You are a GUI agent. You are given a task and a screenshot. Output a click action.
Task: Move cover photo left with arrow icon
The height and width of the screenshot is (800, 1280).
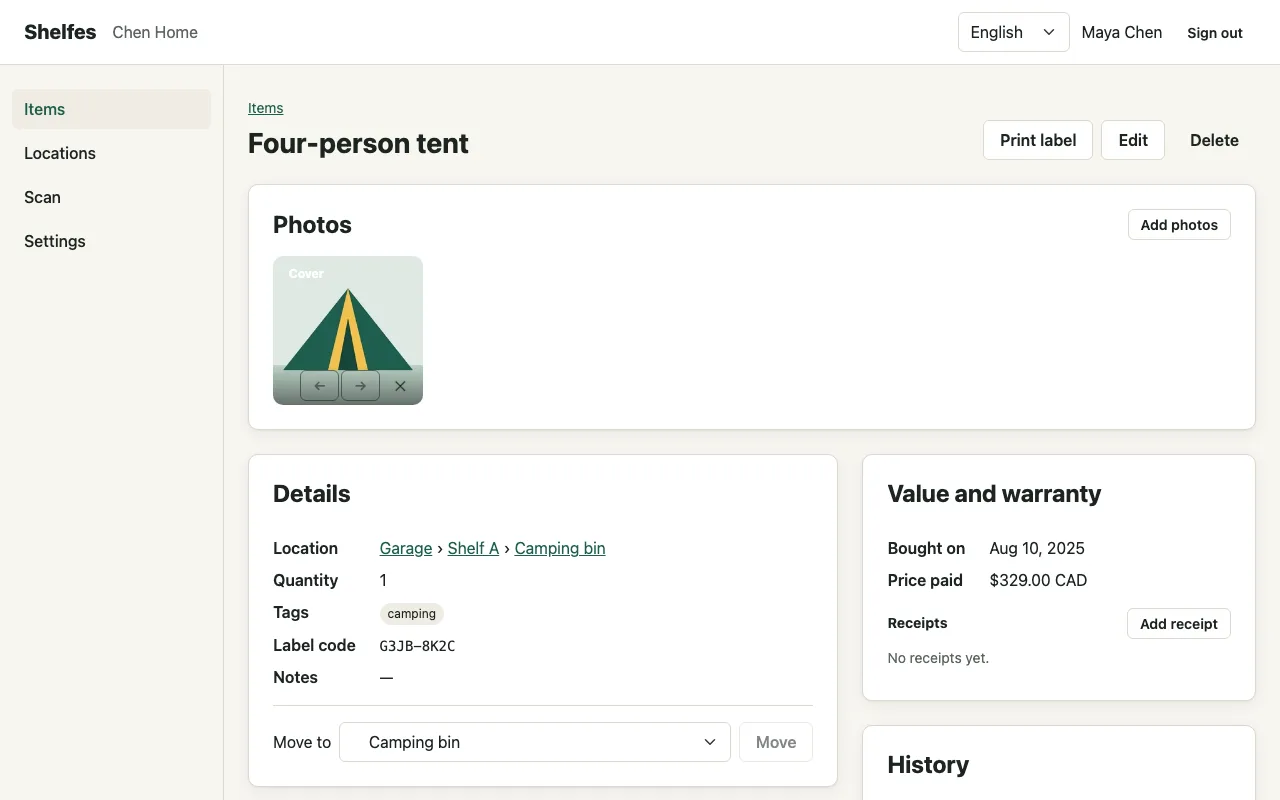320,386
